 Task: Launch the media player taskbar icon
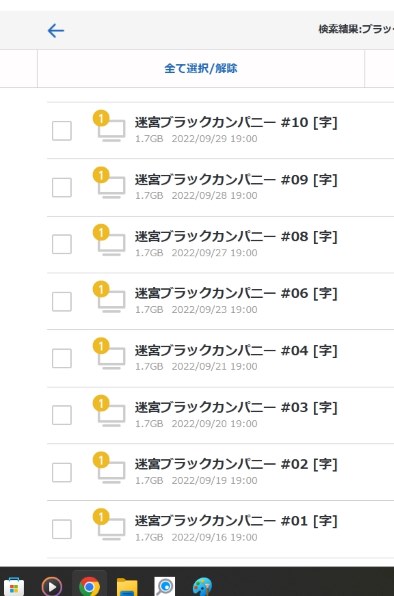point(52,586)
